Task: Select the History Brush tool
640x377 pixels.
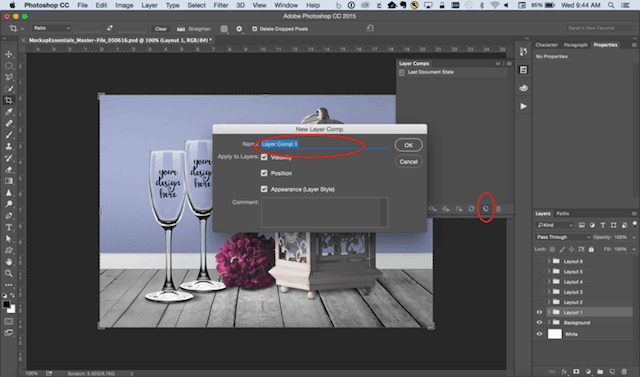Action: 9,158
